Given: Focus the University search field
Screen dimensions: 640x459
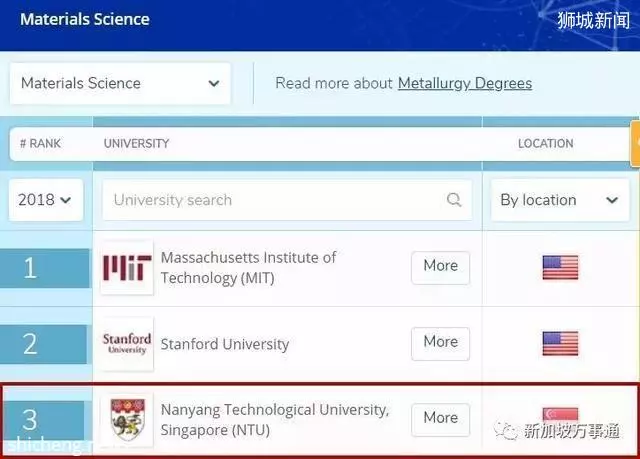Looking at the screenshot, I should [287, 200].
